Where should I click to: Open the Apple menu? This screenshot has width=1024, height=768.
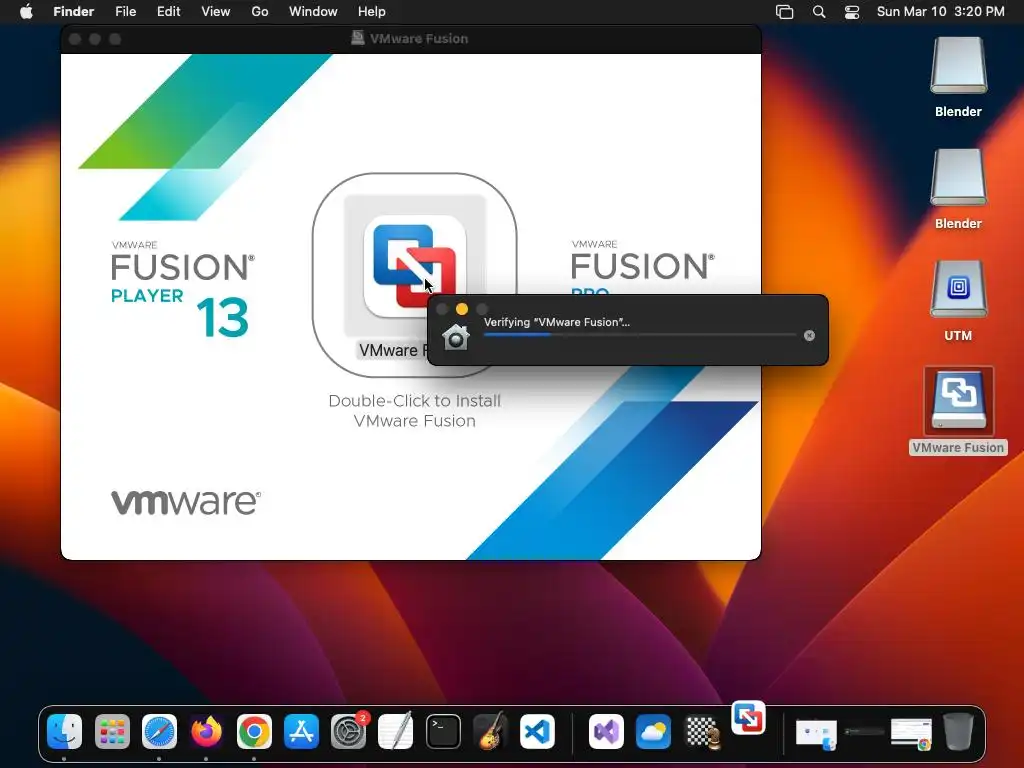tap(26, 12)
